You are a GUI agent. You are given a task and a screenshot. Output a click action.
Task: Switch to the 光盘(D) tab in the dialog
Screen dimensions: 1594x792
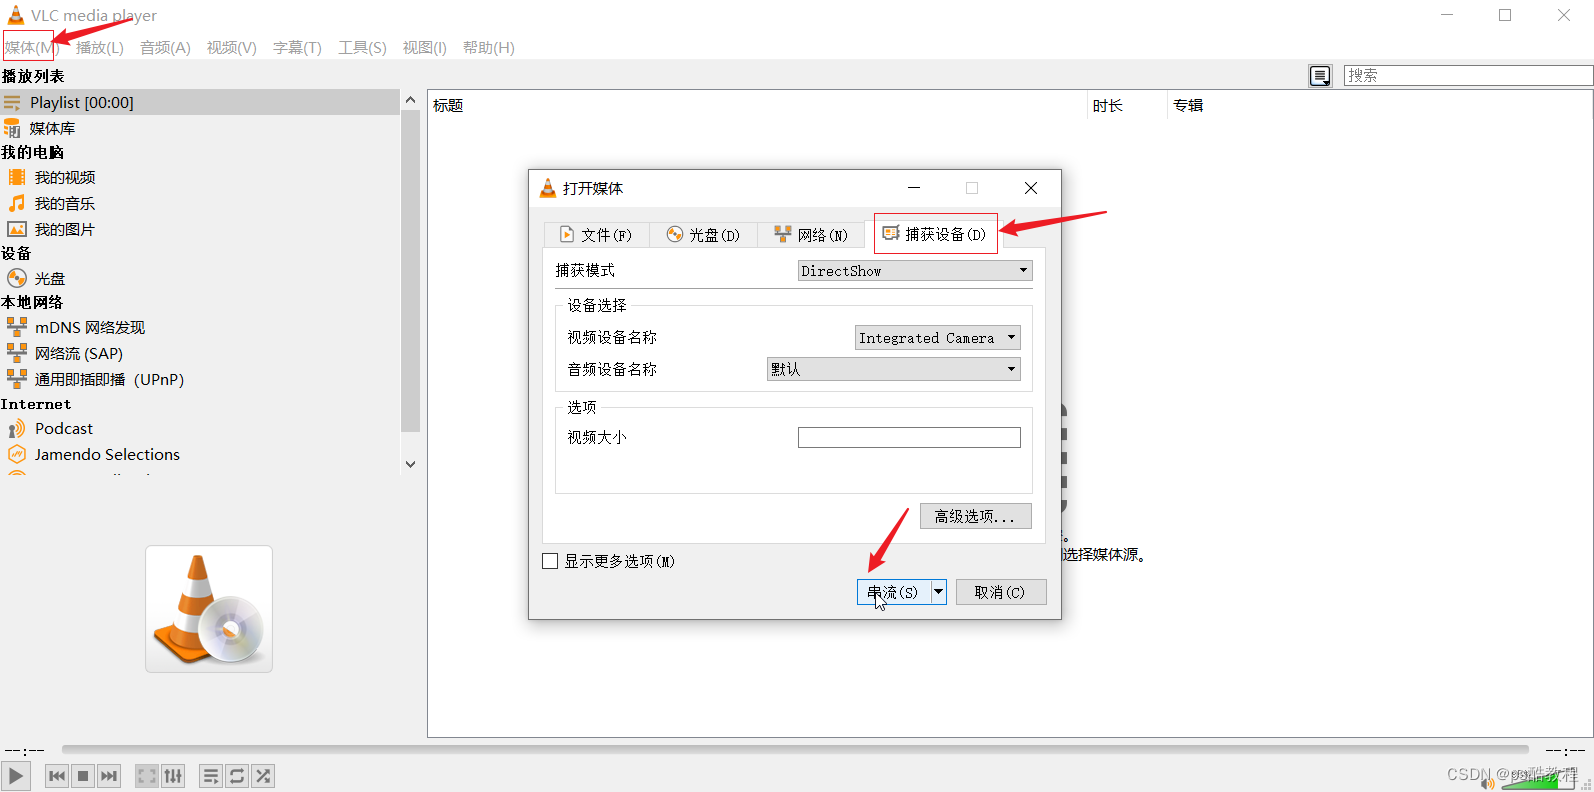(x=703, y=235)
